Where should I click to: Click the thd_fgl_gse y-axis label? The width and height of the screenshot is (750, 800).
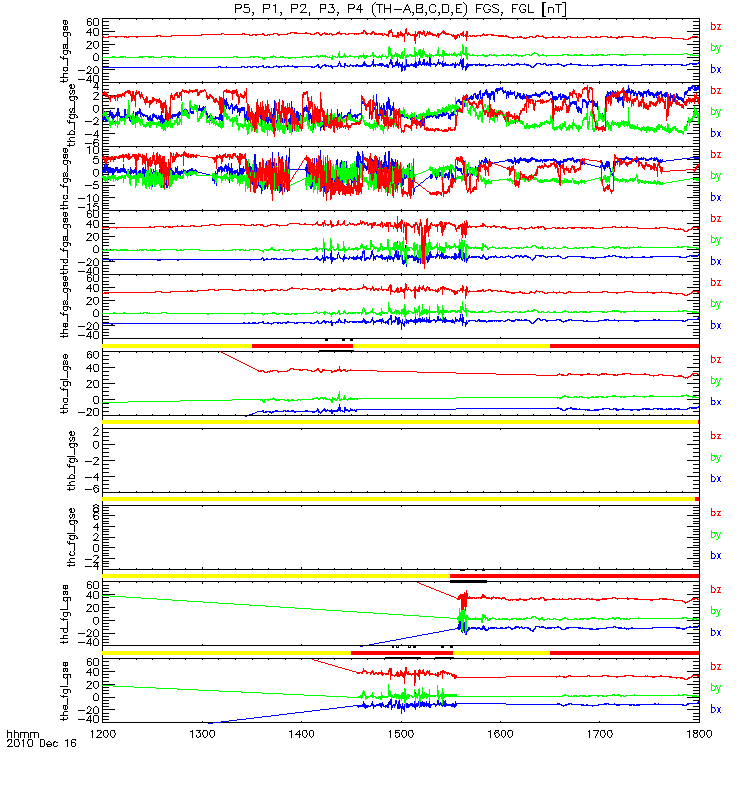pyautogui.click(x=65, y=614)
